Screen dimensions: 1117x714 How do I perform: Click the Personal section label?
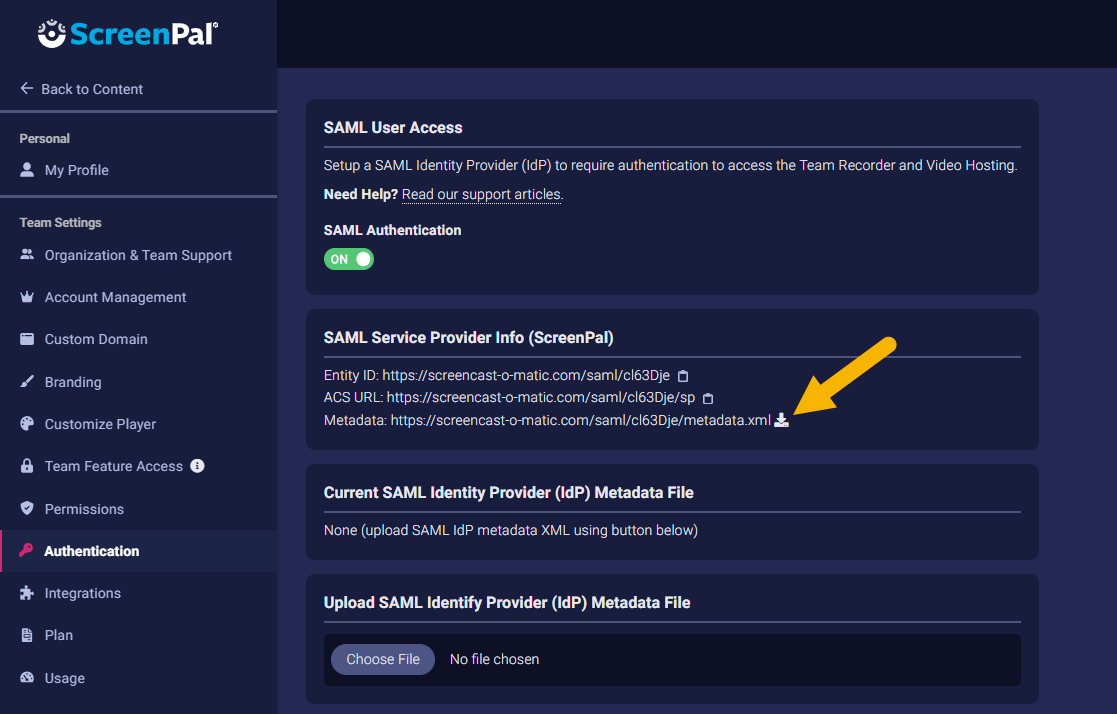tap(45, 138)
